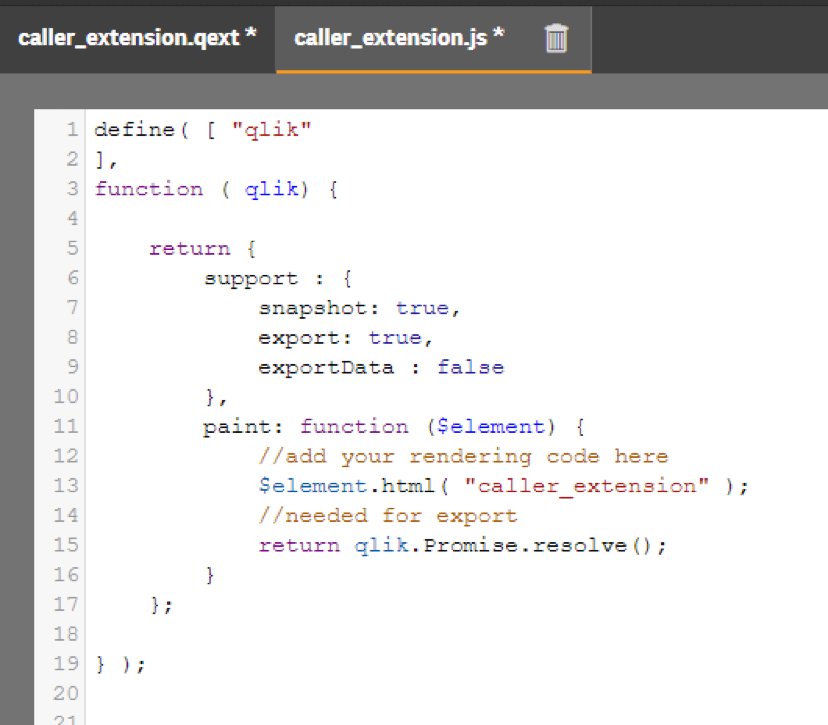Switch to the caller_extension.qext tab
This screenshot has width=828, height=725.
point(137,38)
